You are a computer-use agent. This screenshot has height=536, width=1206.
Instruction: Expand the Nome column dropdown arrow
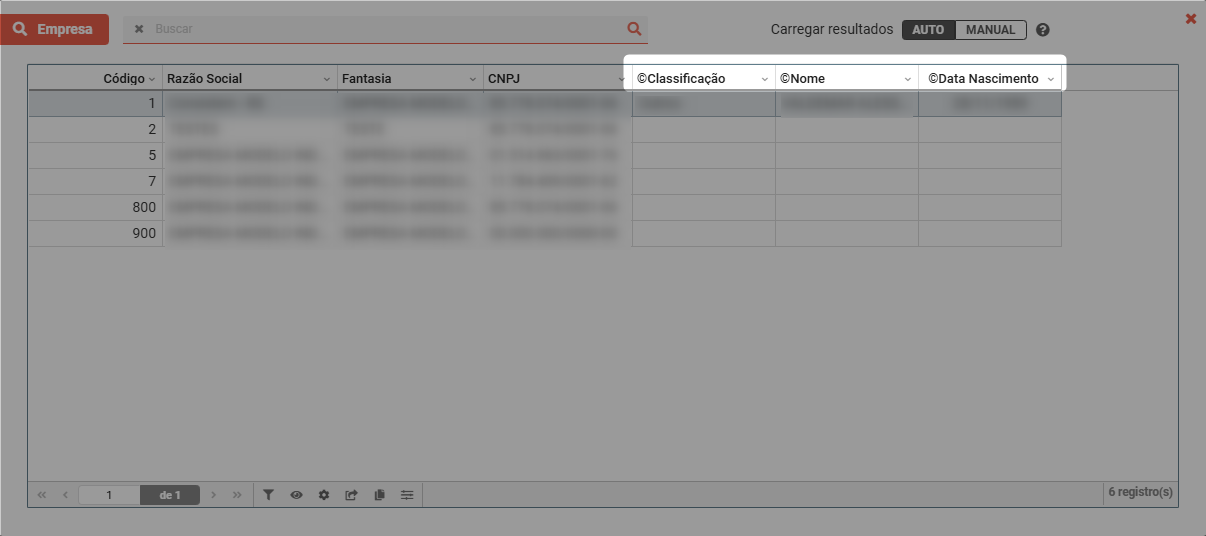tap(908, 79)
